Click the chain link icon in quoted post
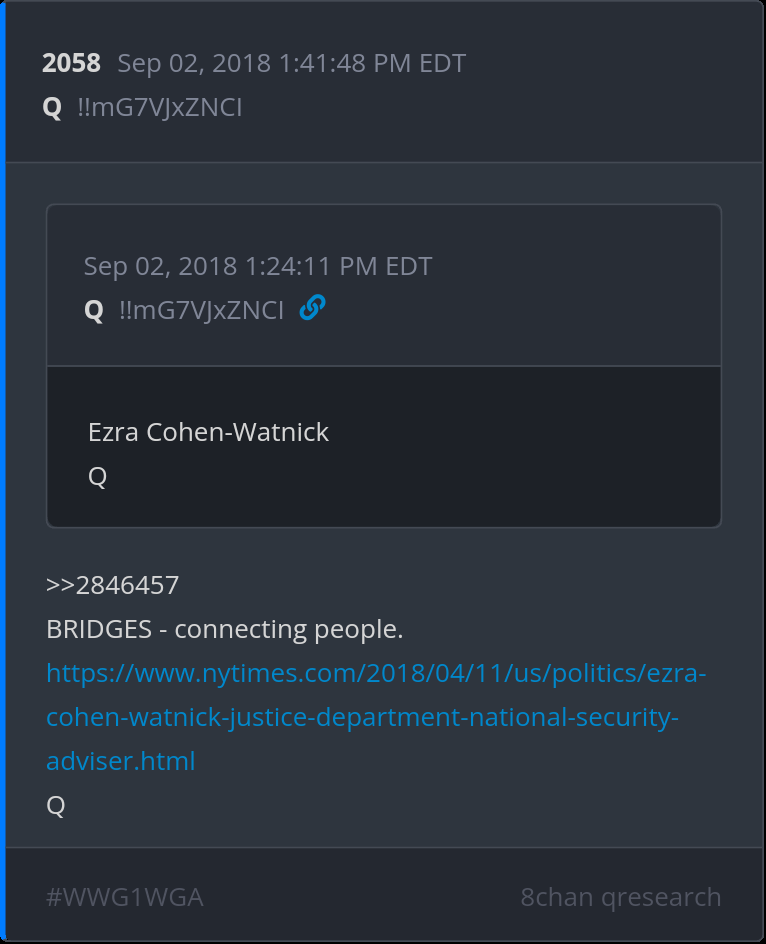This screenshot has height=944, width=766. tap(312, 309)
